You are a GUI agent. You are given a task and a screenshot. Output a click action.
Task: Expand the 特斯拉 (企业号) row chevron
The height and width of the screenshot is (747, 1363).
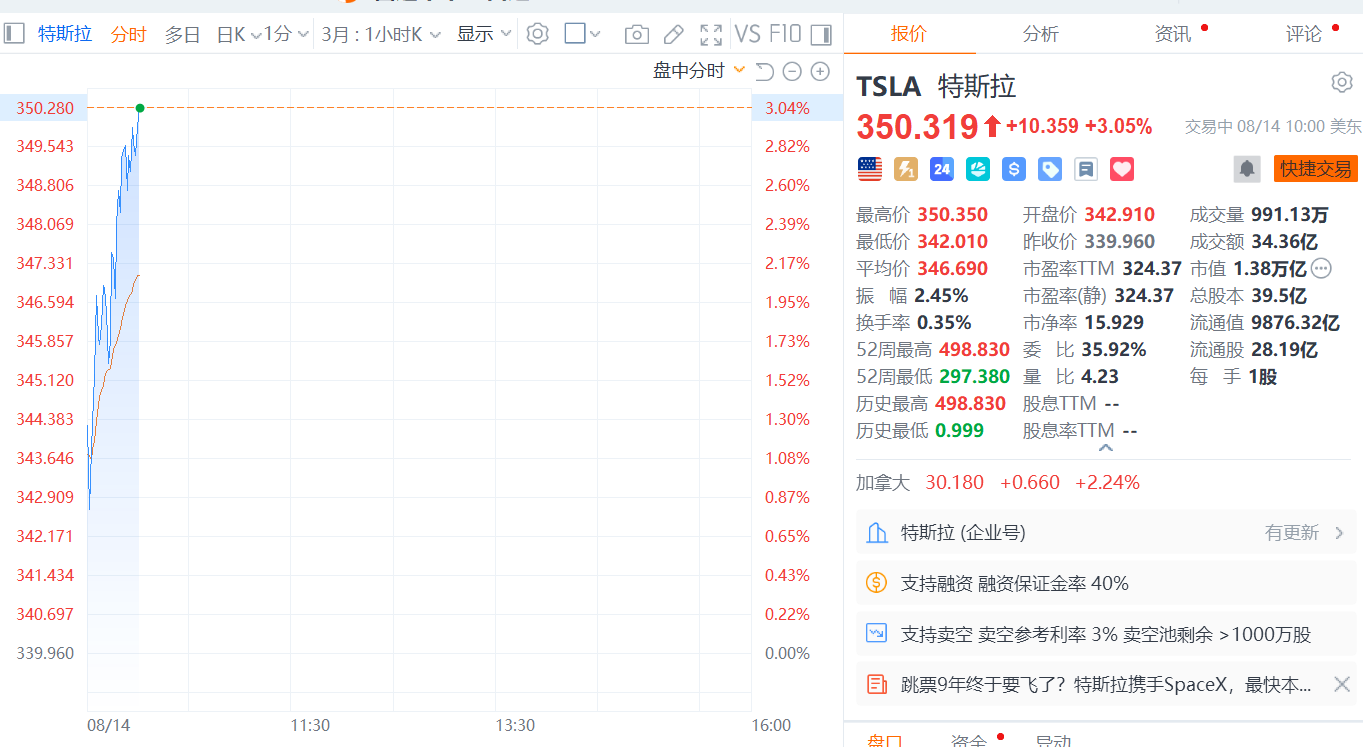pyautogui.click(x=1340, y=533)
